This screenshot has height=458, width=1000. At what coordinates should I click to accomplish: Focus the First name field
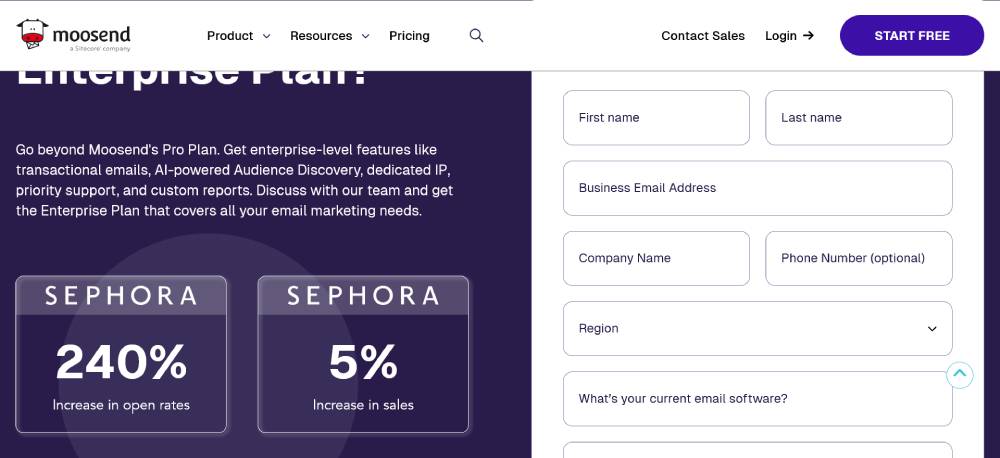[656, 118]
